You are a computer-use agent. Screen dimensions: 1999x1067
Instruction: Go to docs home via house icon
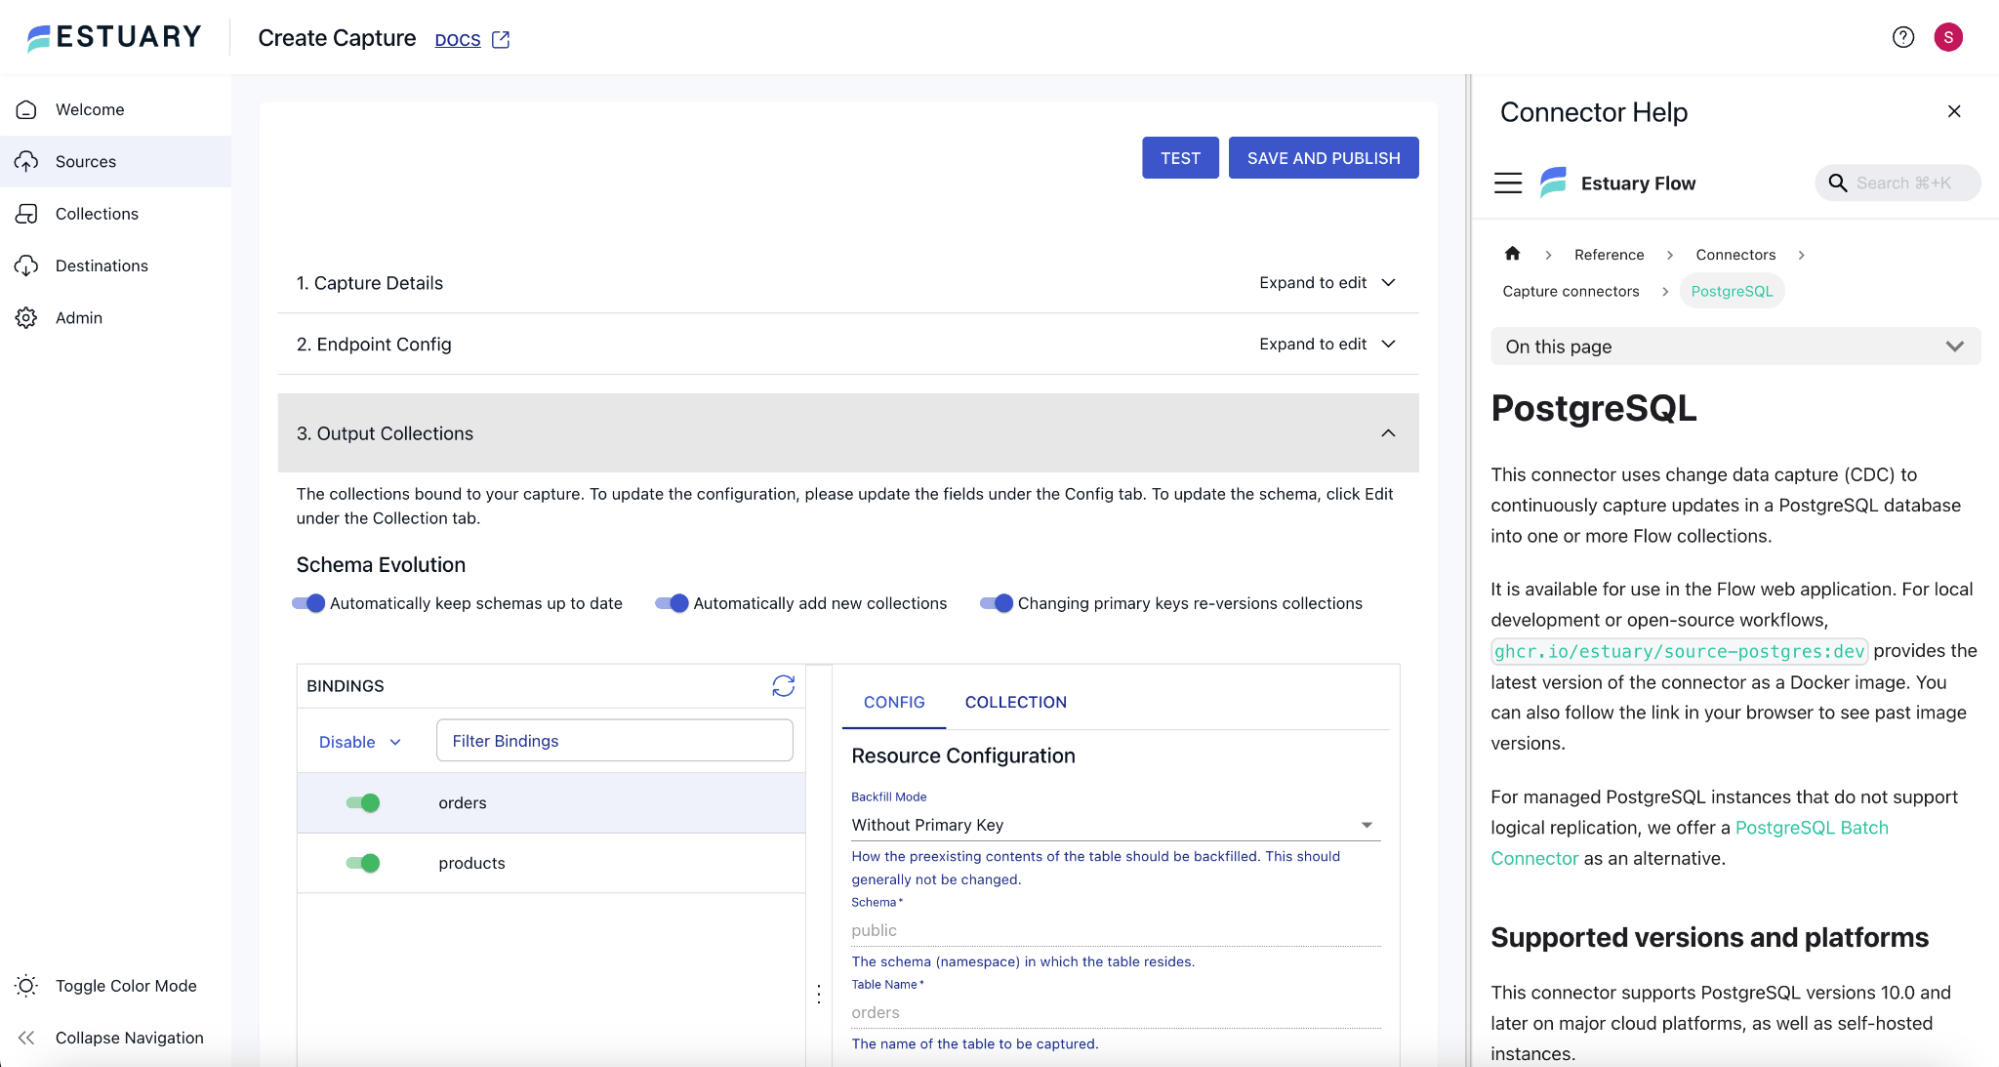click(1512, 254)
